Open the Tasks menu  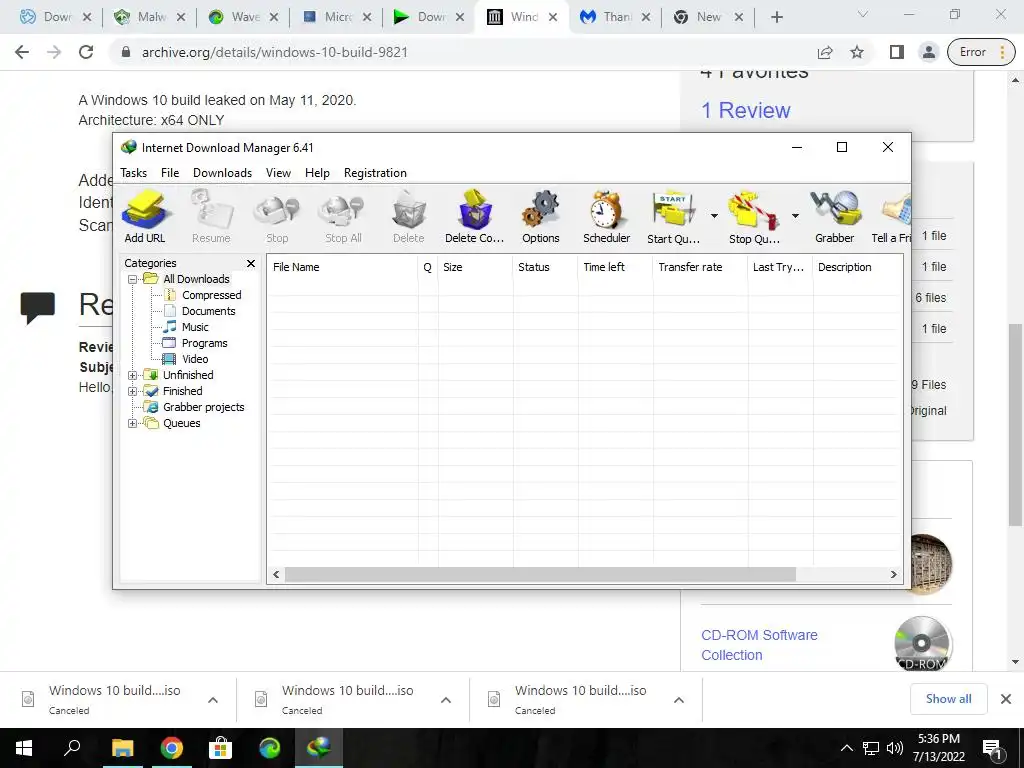(x=133, y=173)
